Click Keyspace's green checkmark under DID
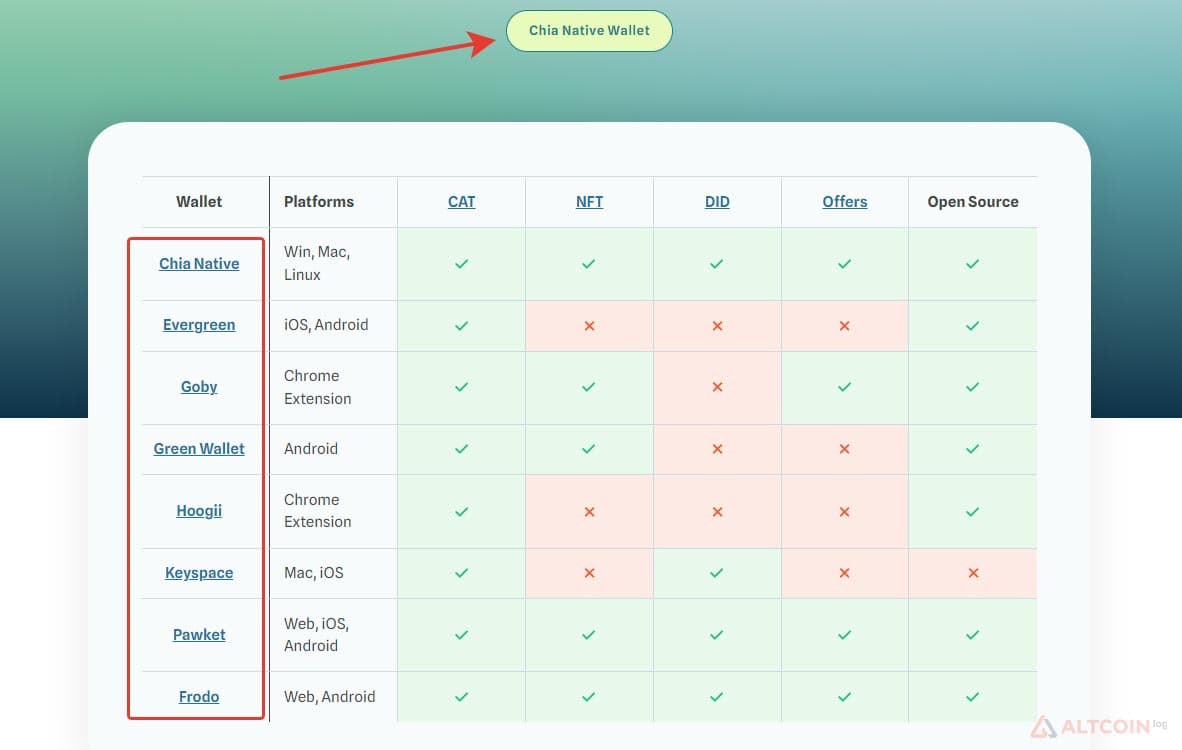Image resolution: width=1182 pixels, height=750 pixels. pos(717,573)
